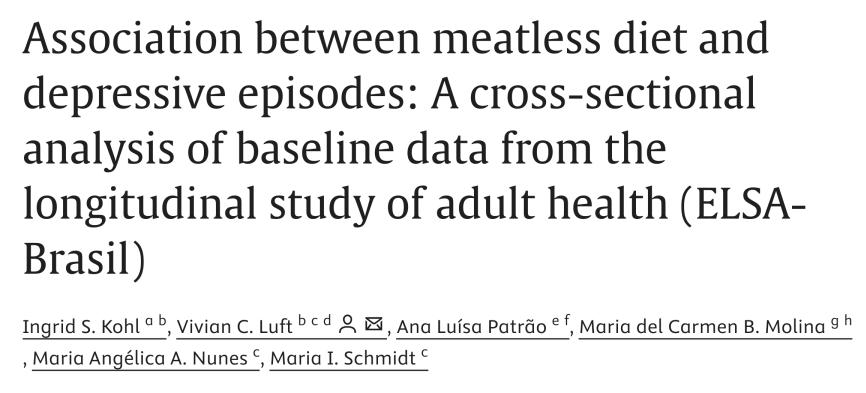This screenshot has height=393, width=866.
Task: Click affiliation superscript b after Kohl
Action: pyautogui.click(x=162, y=320)
